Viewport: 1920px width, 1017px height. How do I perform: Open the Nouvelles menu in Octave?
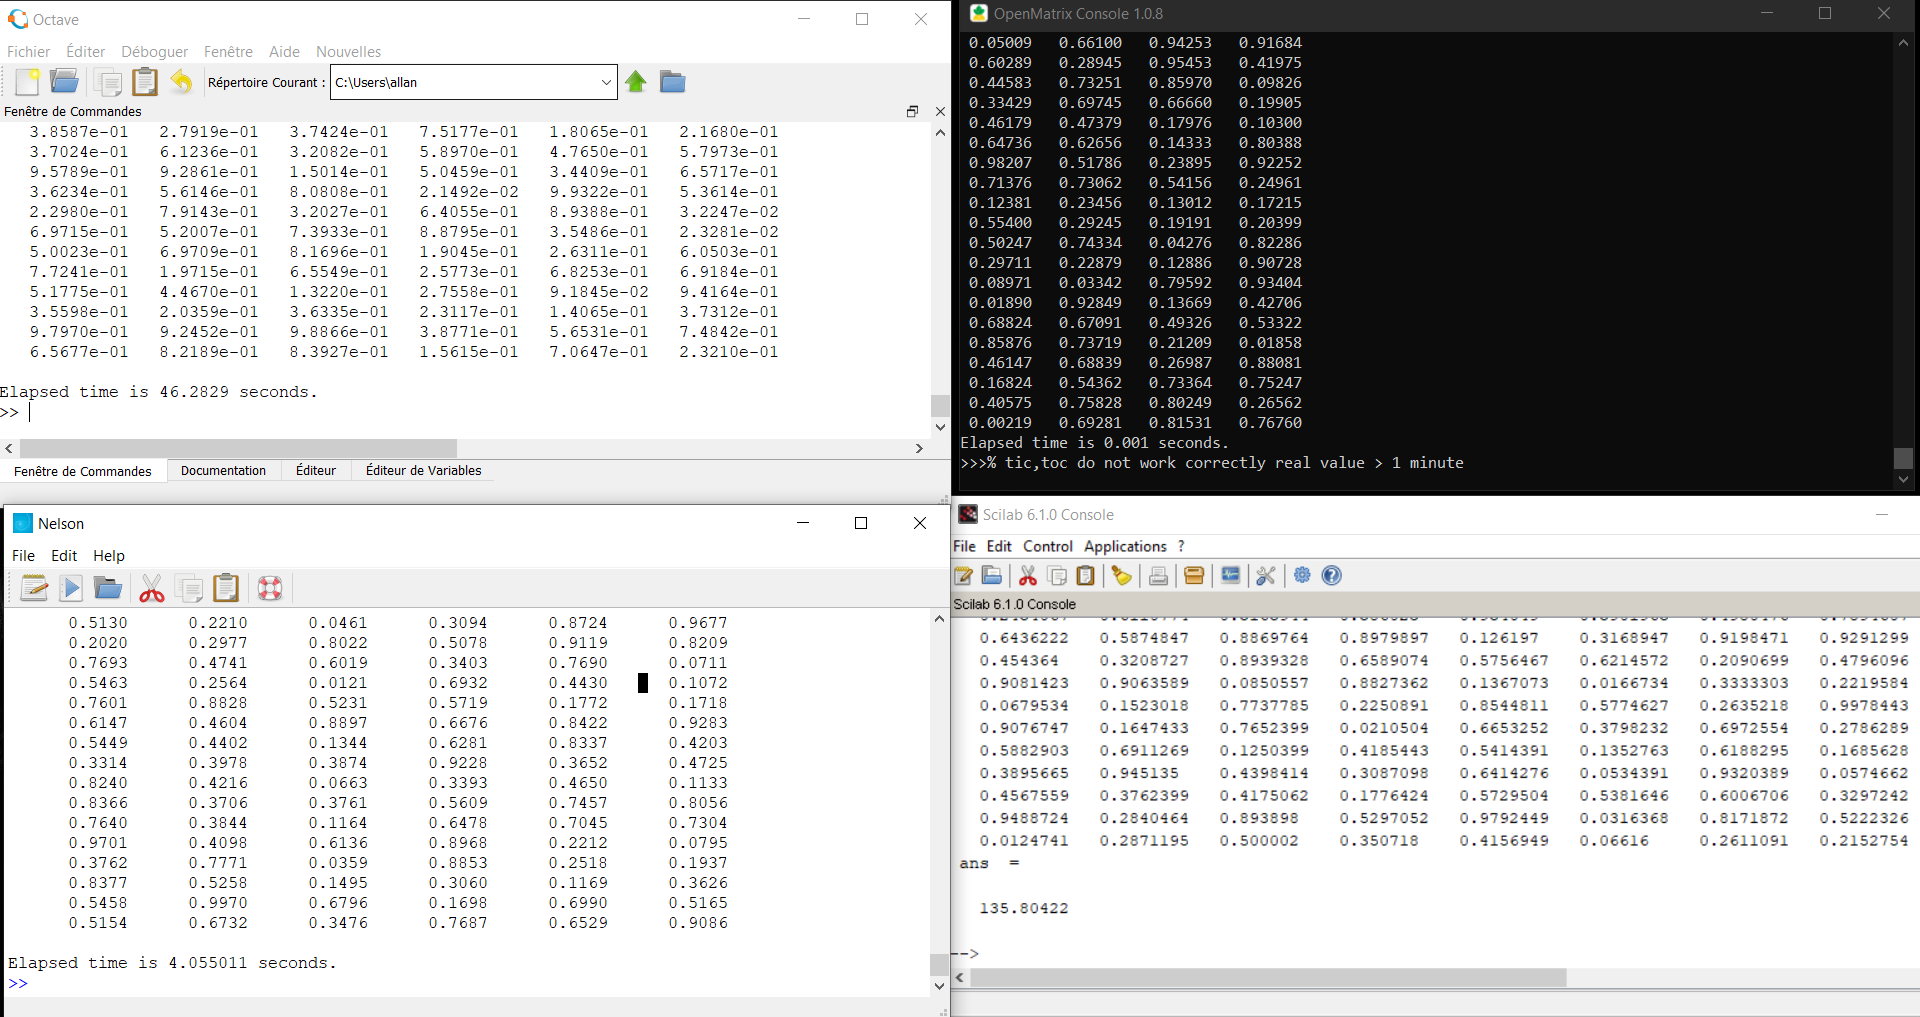[x=349, y=52]
